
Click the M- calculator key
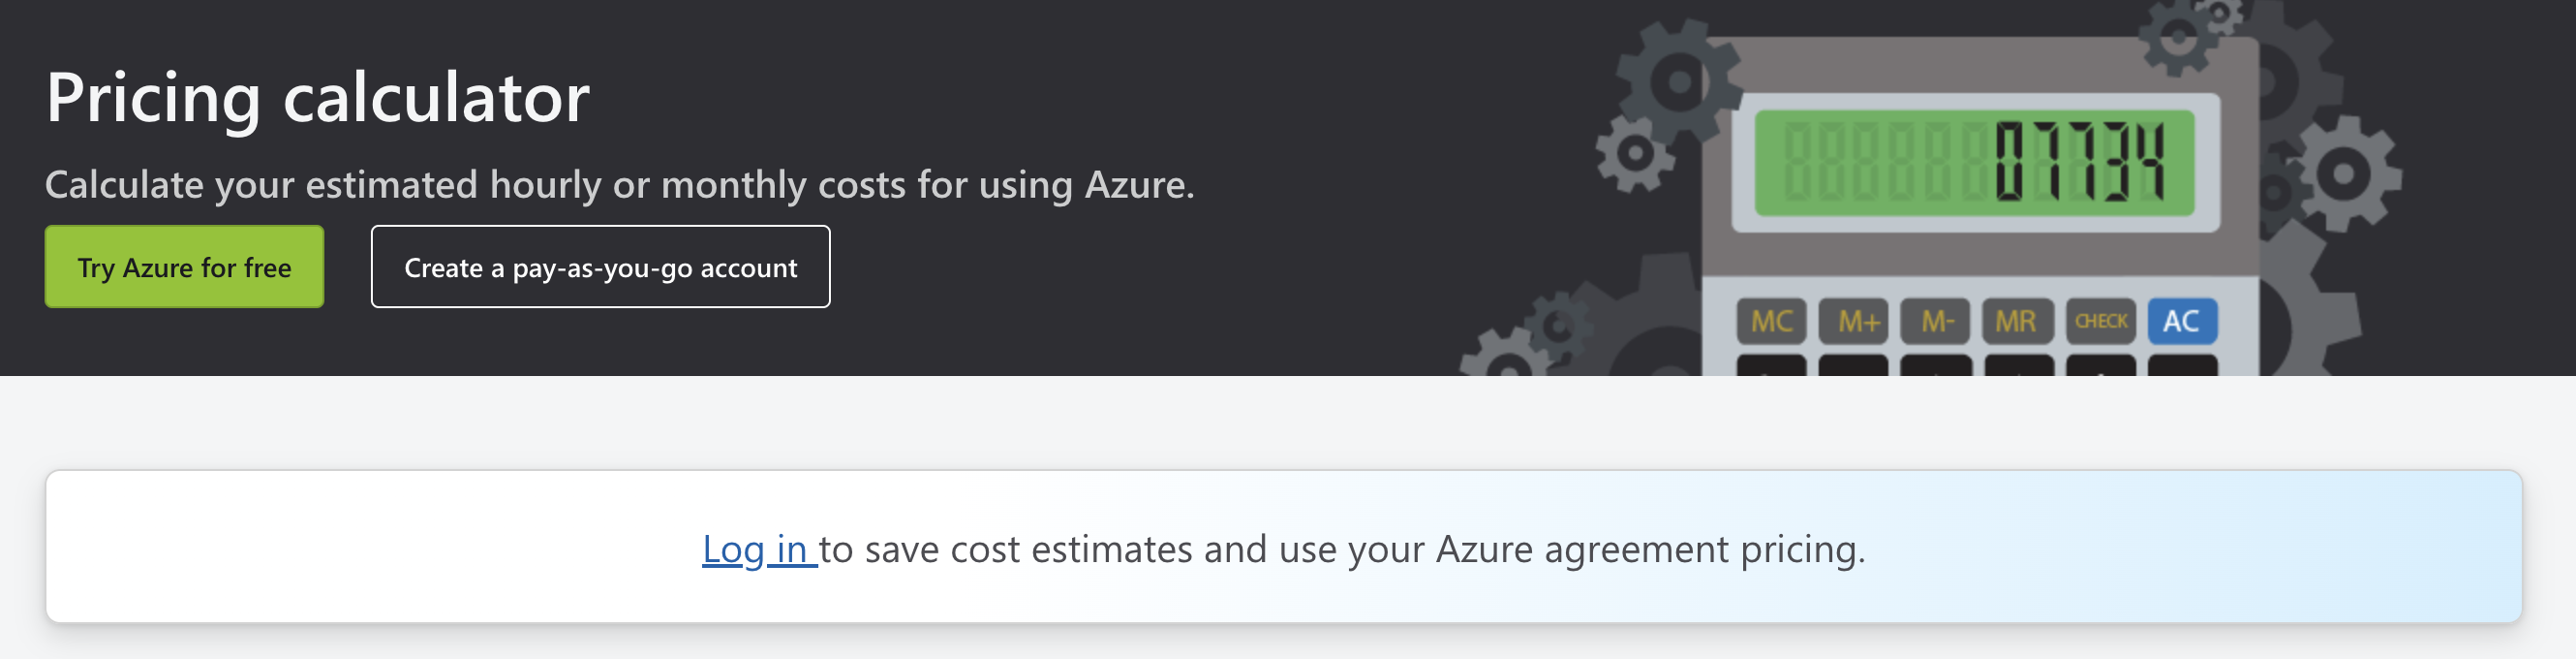(1936, 321)
